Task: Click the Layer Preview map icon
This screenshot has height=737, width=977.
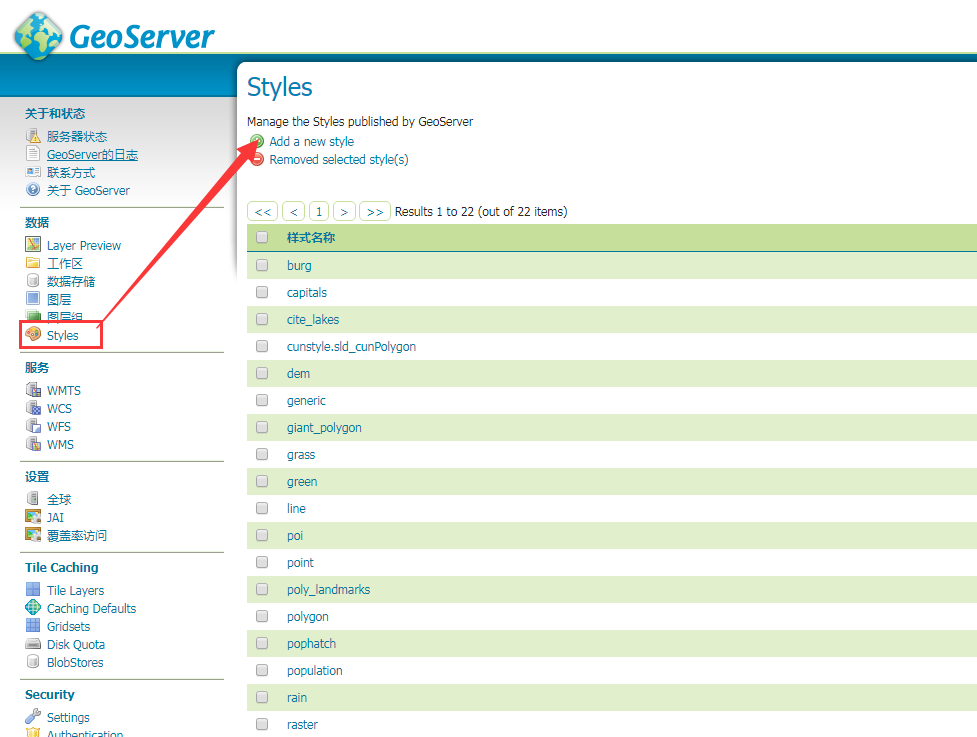Action: click(x=33, y=244)
